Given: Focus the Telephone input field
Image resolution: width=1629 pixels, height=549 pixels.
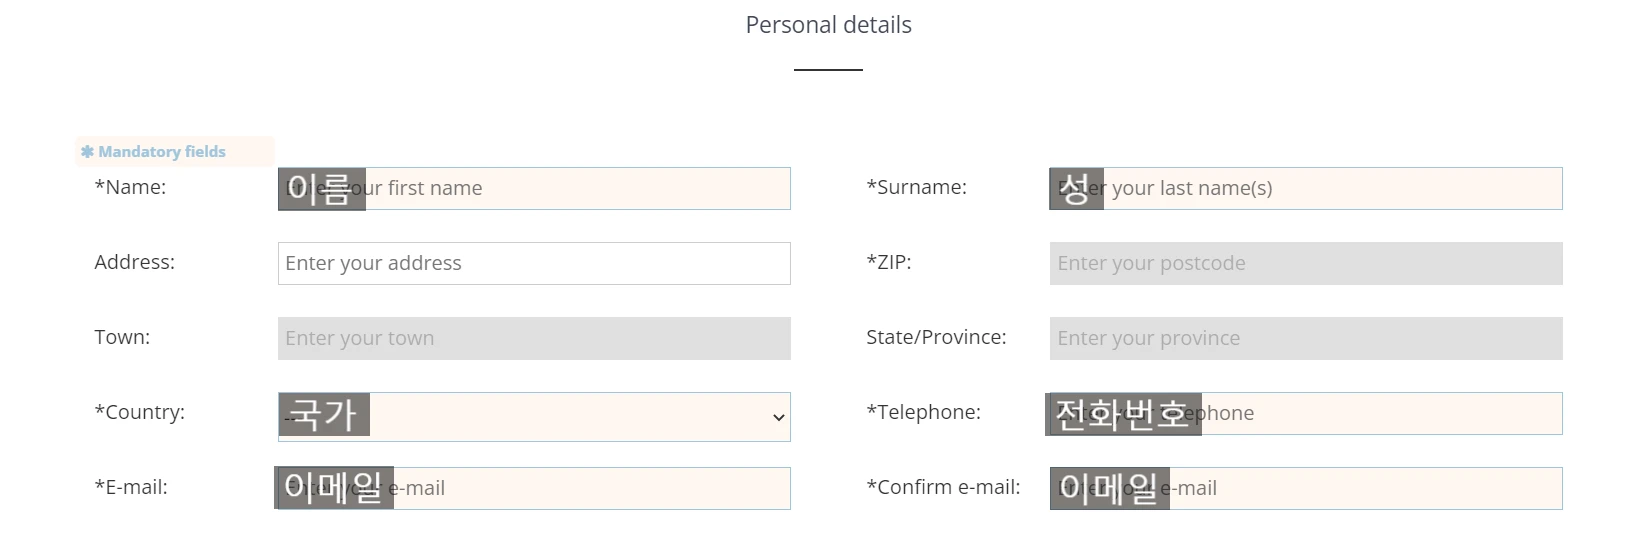Looking at the screenshot, I should point(1380,414).
